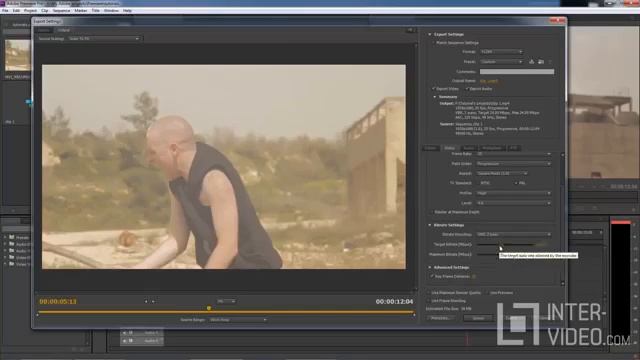Open the Clip menu
This screenshot has height=360, width=640.
click(44, 11)
